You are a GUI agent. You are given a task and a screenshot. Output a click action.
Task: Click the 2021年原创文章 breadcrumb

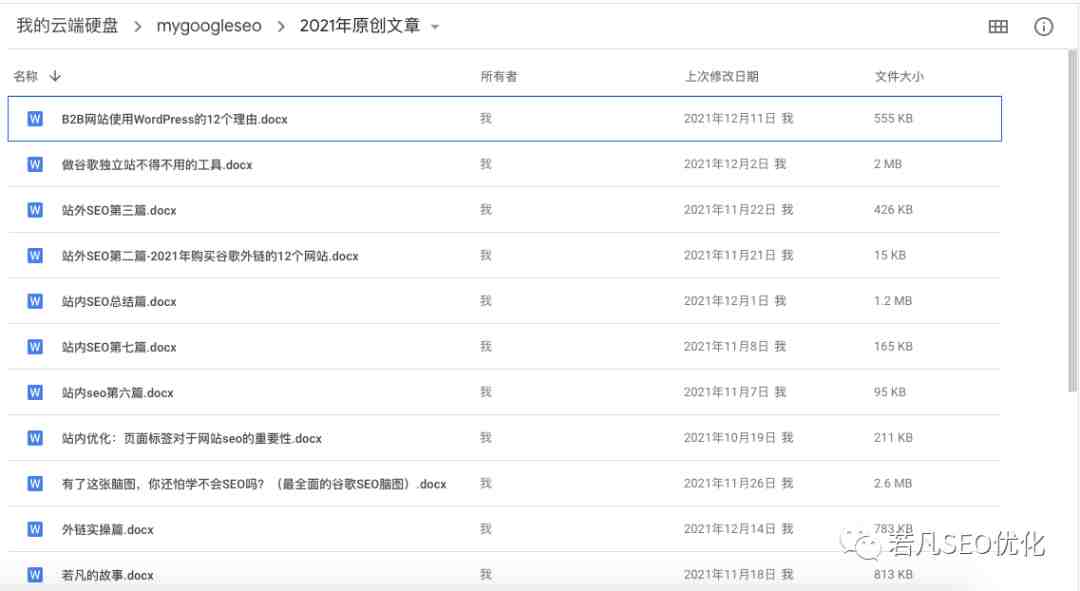click(x=360, y=26)
